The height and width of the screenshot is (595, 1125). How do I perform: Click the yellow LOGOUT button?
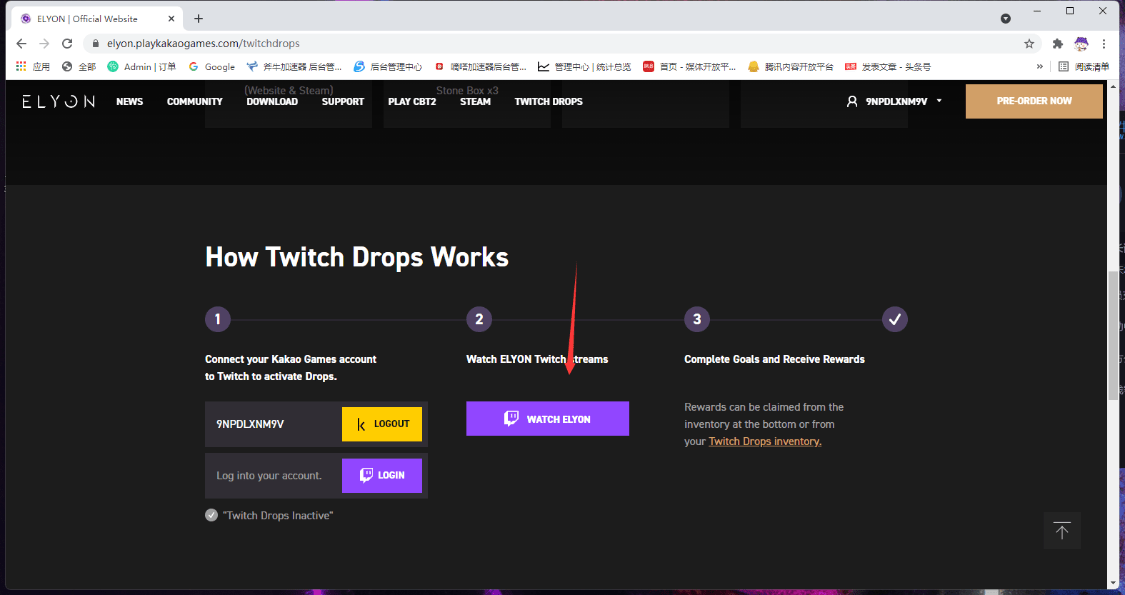382,424
